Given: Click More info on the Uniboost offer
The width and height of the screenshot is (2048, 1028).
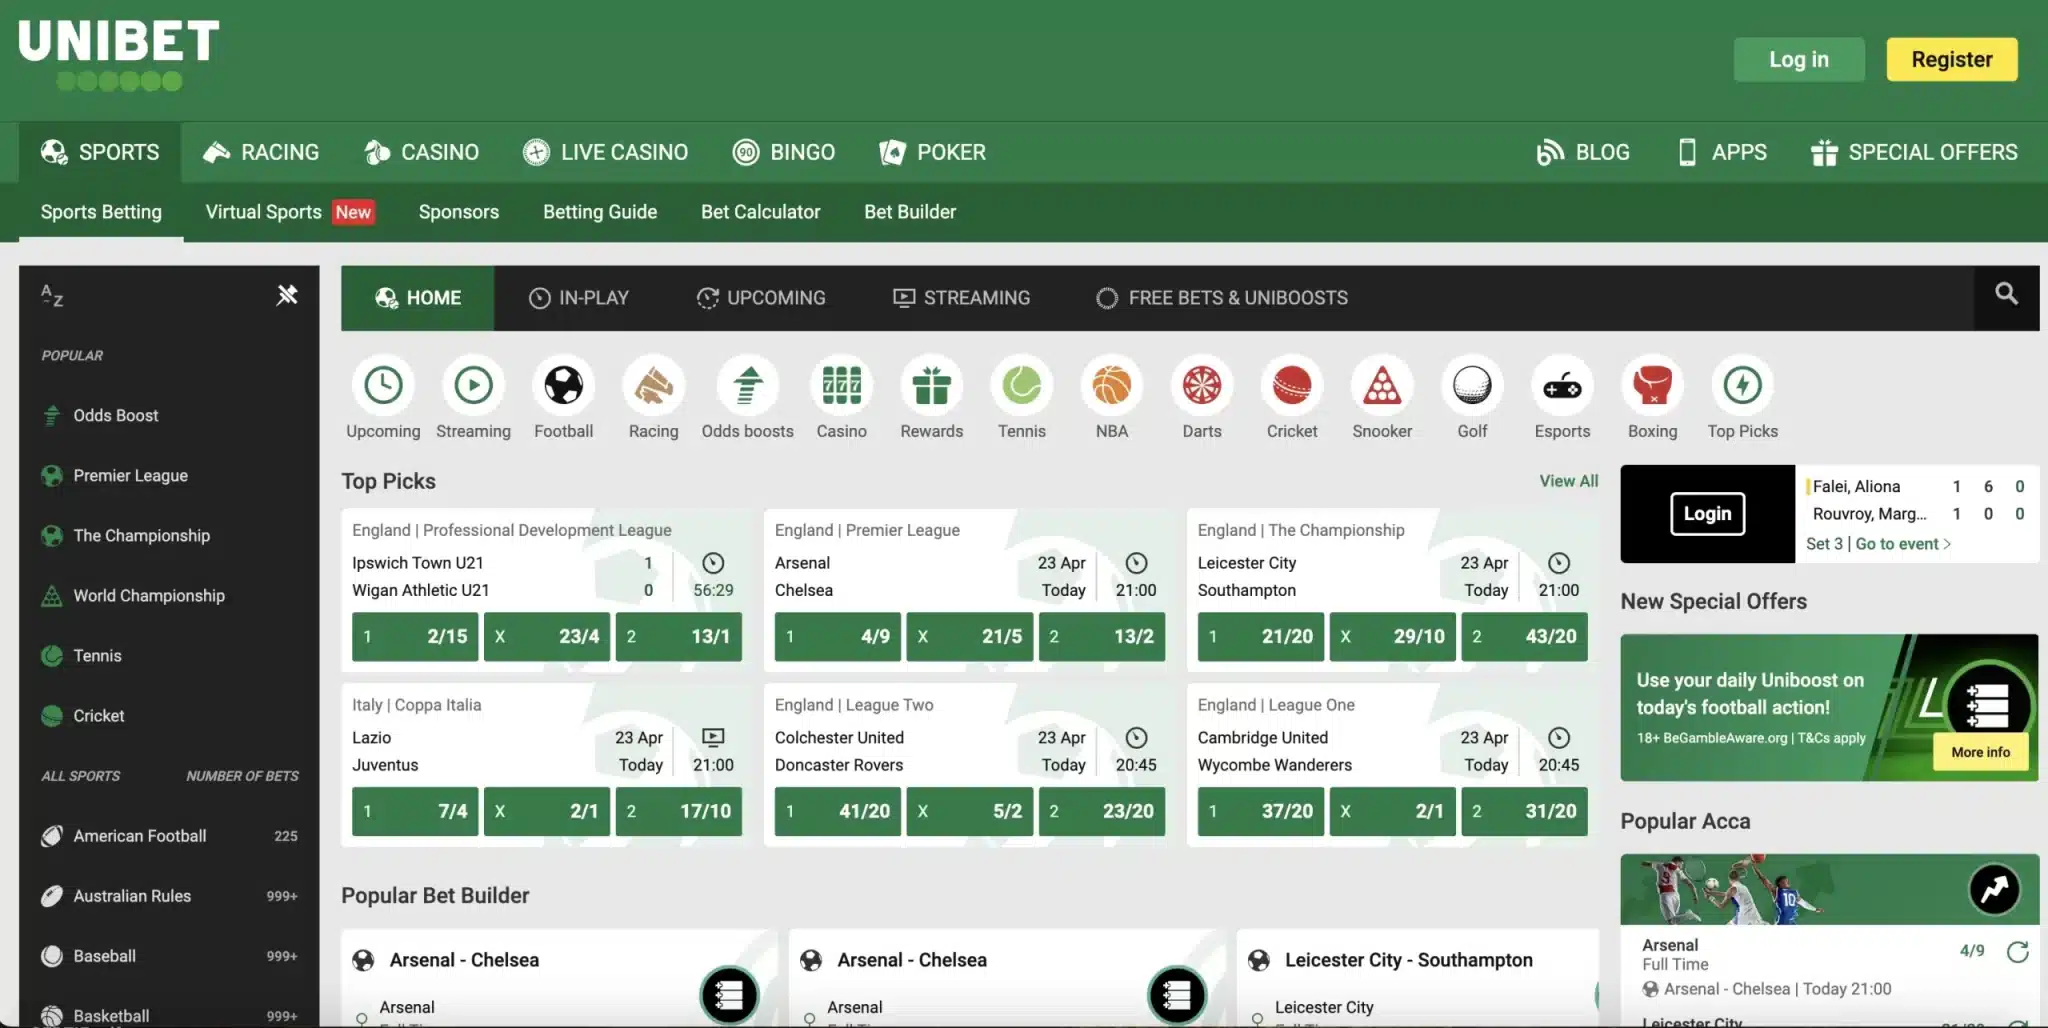Looking at the screenshot, I should pos(1980,752).
